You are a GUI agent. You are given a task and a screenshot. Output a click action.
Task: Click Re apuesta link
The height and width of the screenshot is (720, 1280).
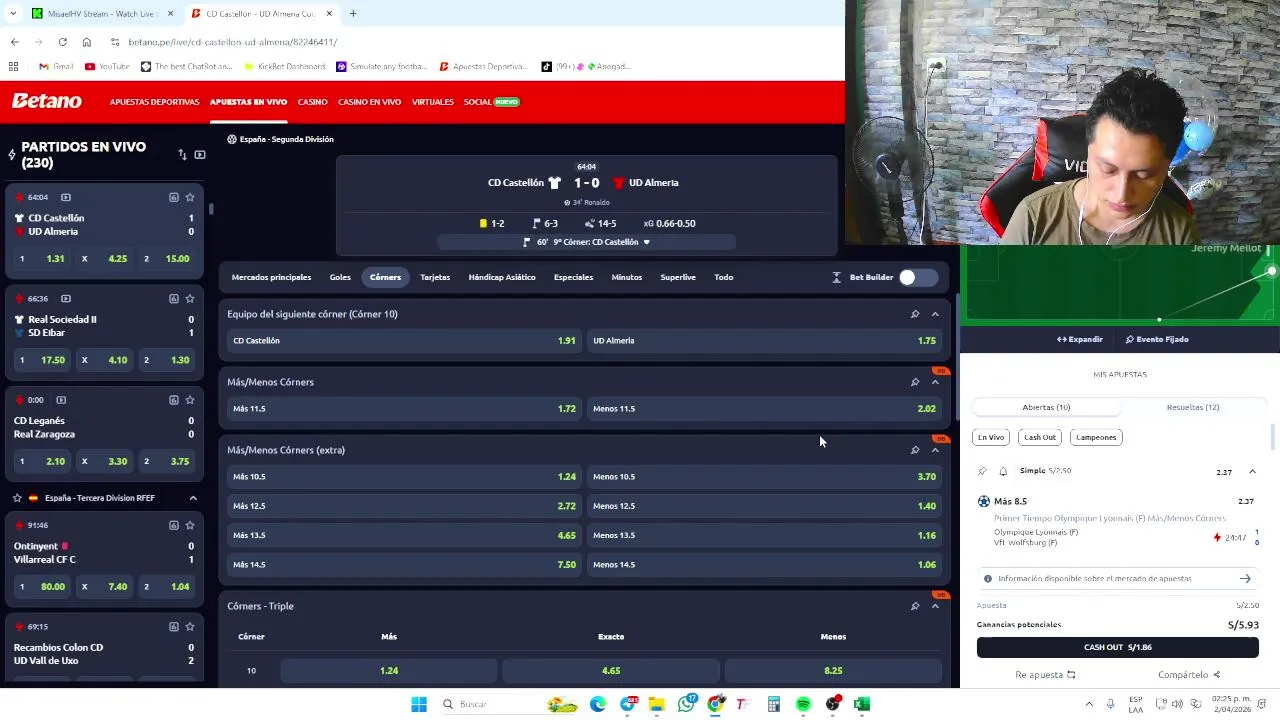(x=1045, y=675)
